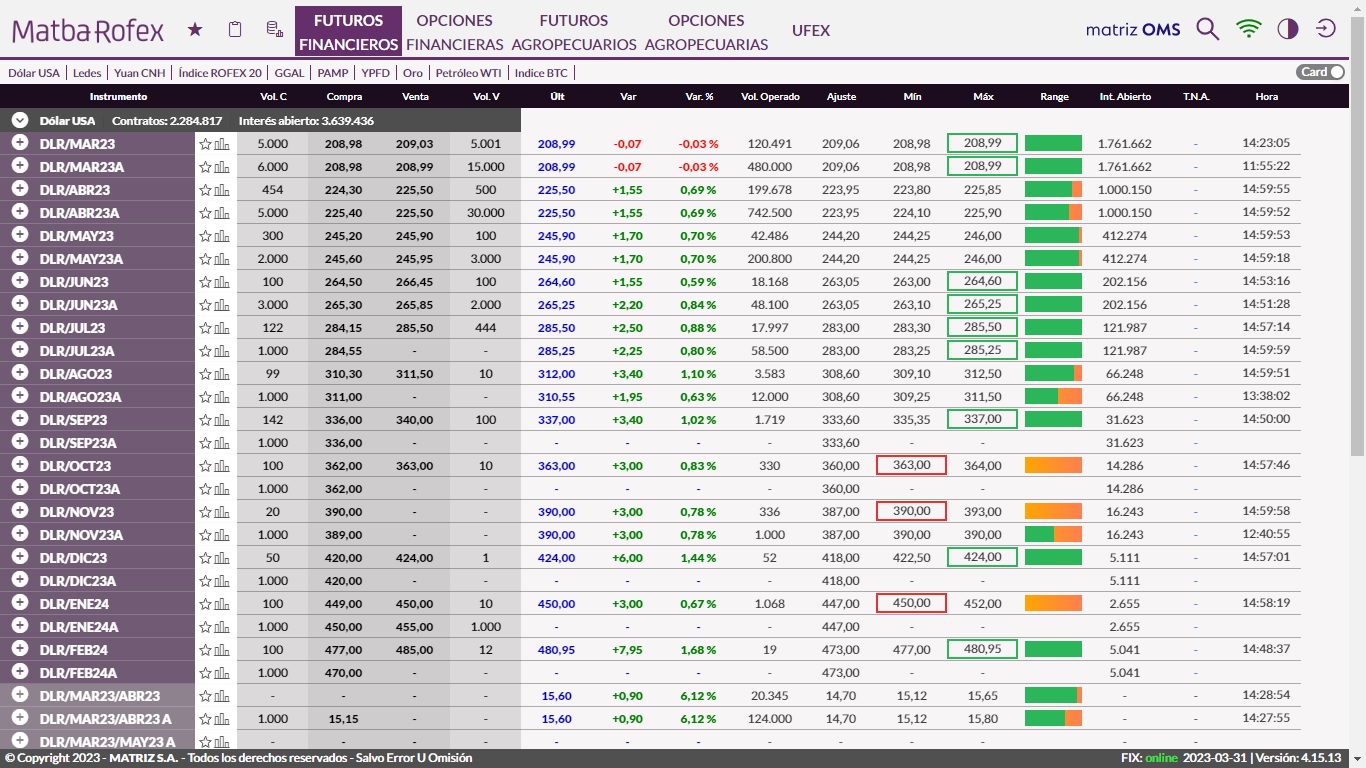Open the clipboard icon in top bar
The image size is (1366, 768).
[x=235, y=30]
